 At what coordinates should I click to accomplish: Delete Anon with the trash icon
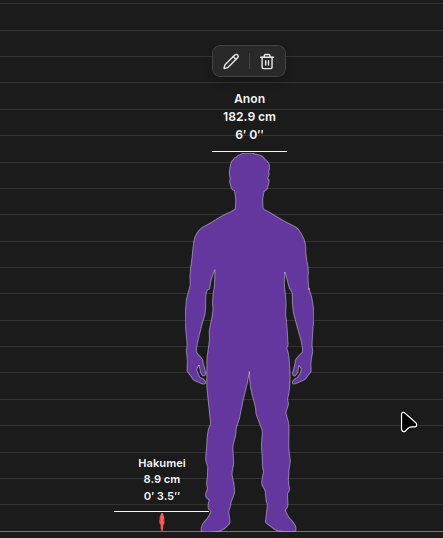tap(267, 61)
